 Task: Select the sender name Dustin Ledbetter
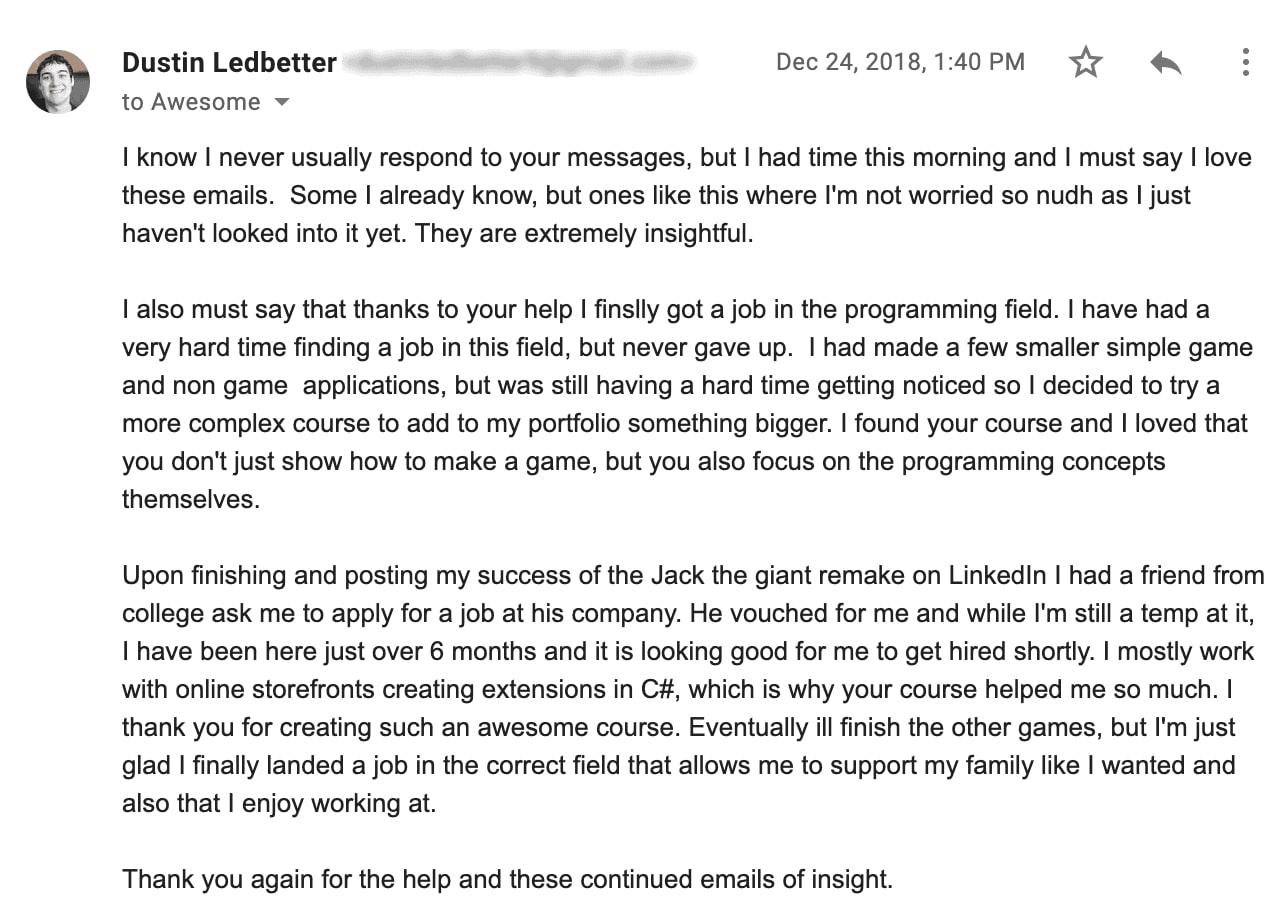(x=228, y=61)
